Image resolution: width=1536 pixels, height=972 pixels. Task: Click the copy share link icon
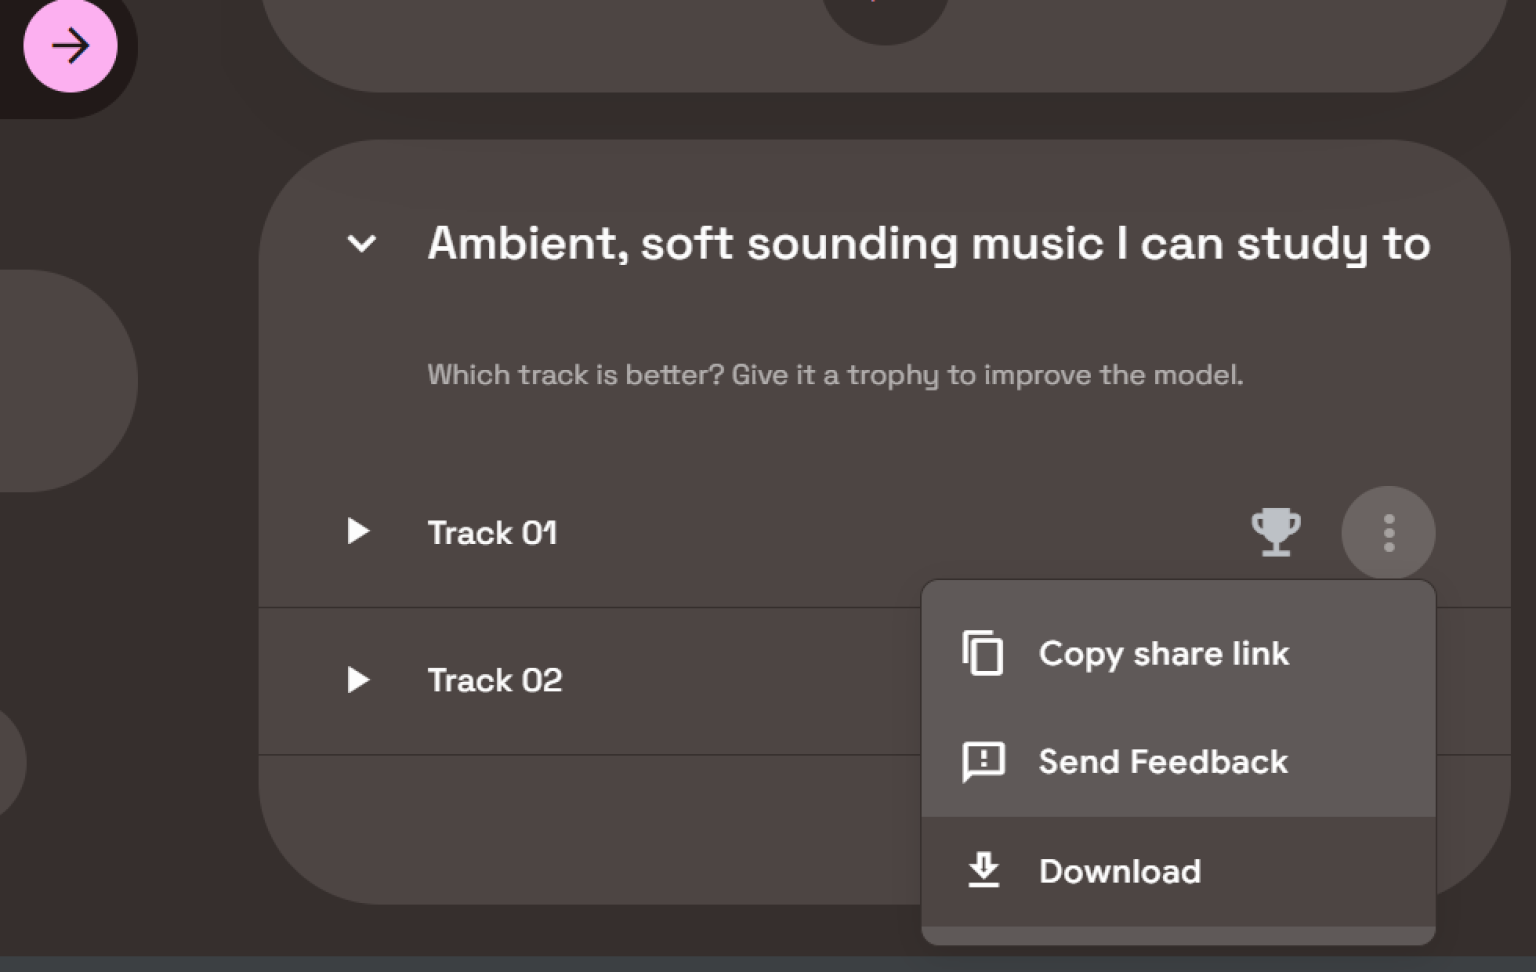pos(982,654)
